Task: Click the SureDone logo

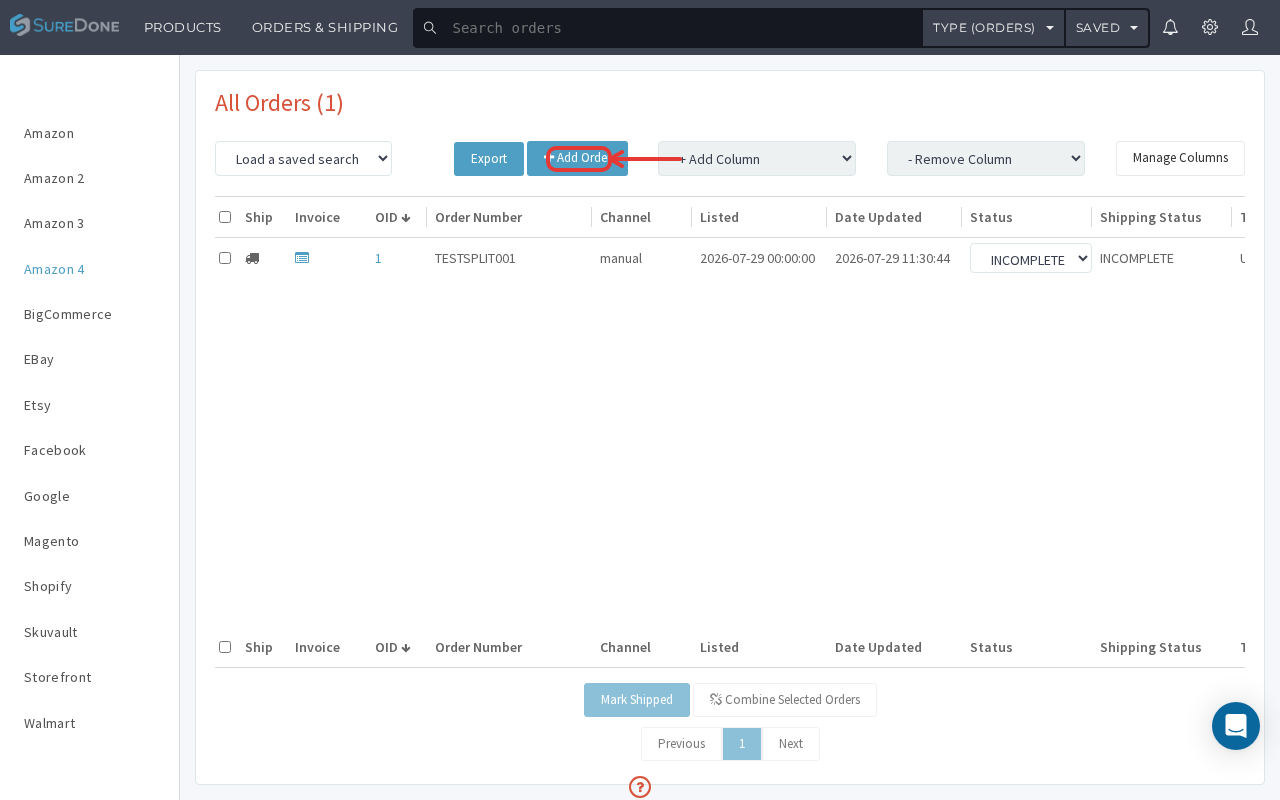Action: [x=64, y=26]
